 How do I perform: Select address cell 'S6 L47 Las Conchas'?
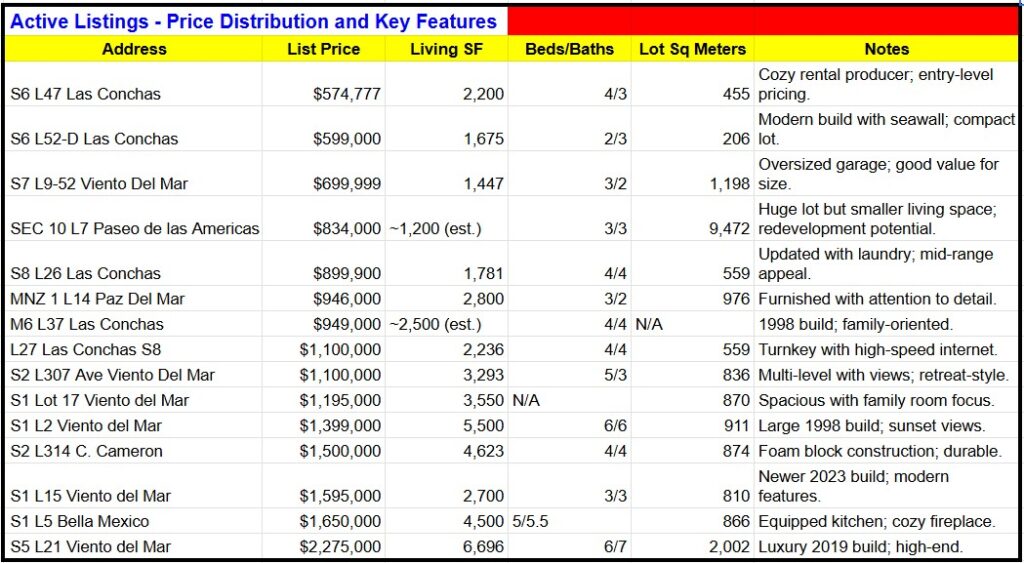tap(85, 94)
